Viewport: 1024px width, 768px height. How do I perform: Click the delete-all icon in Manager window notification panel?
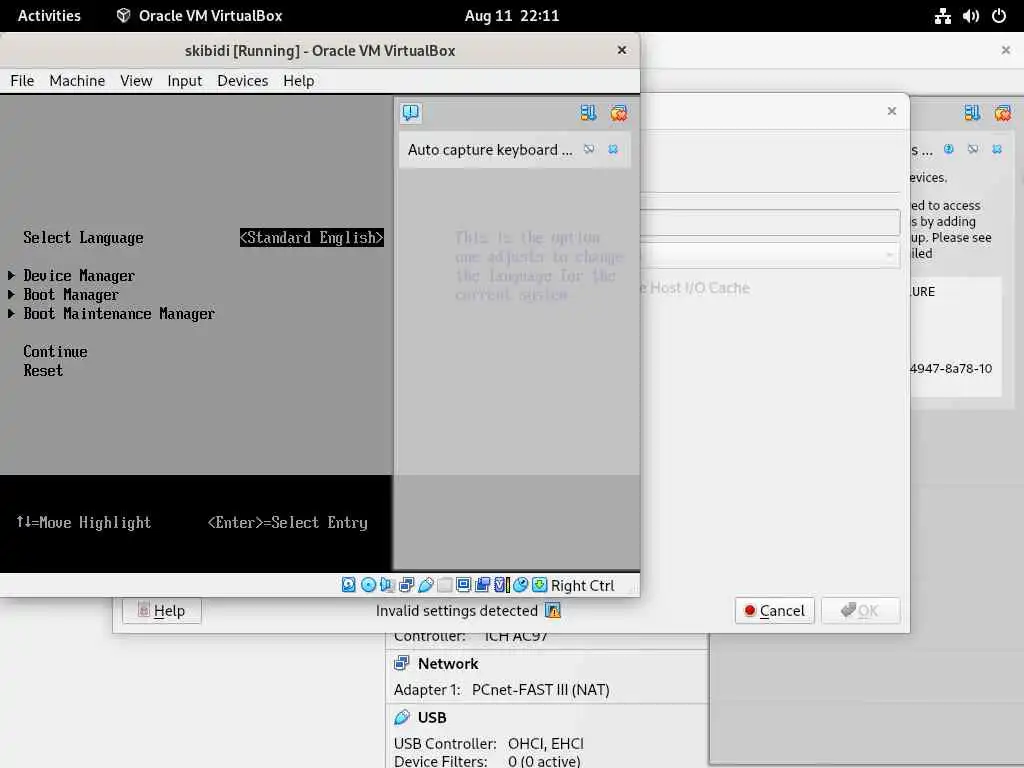coord(1002,113)
